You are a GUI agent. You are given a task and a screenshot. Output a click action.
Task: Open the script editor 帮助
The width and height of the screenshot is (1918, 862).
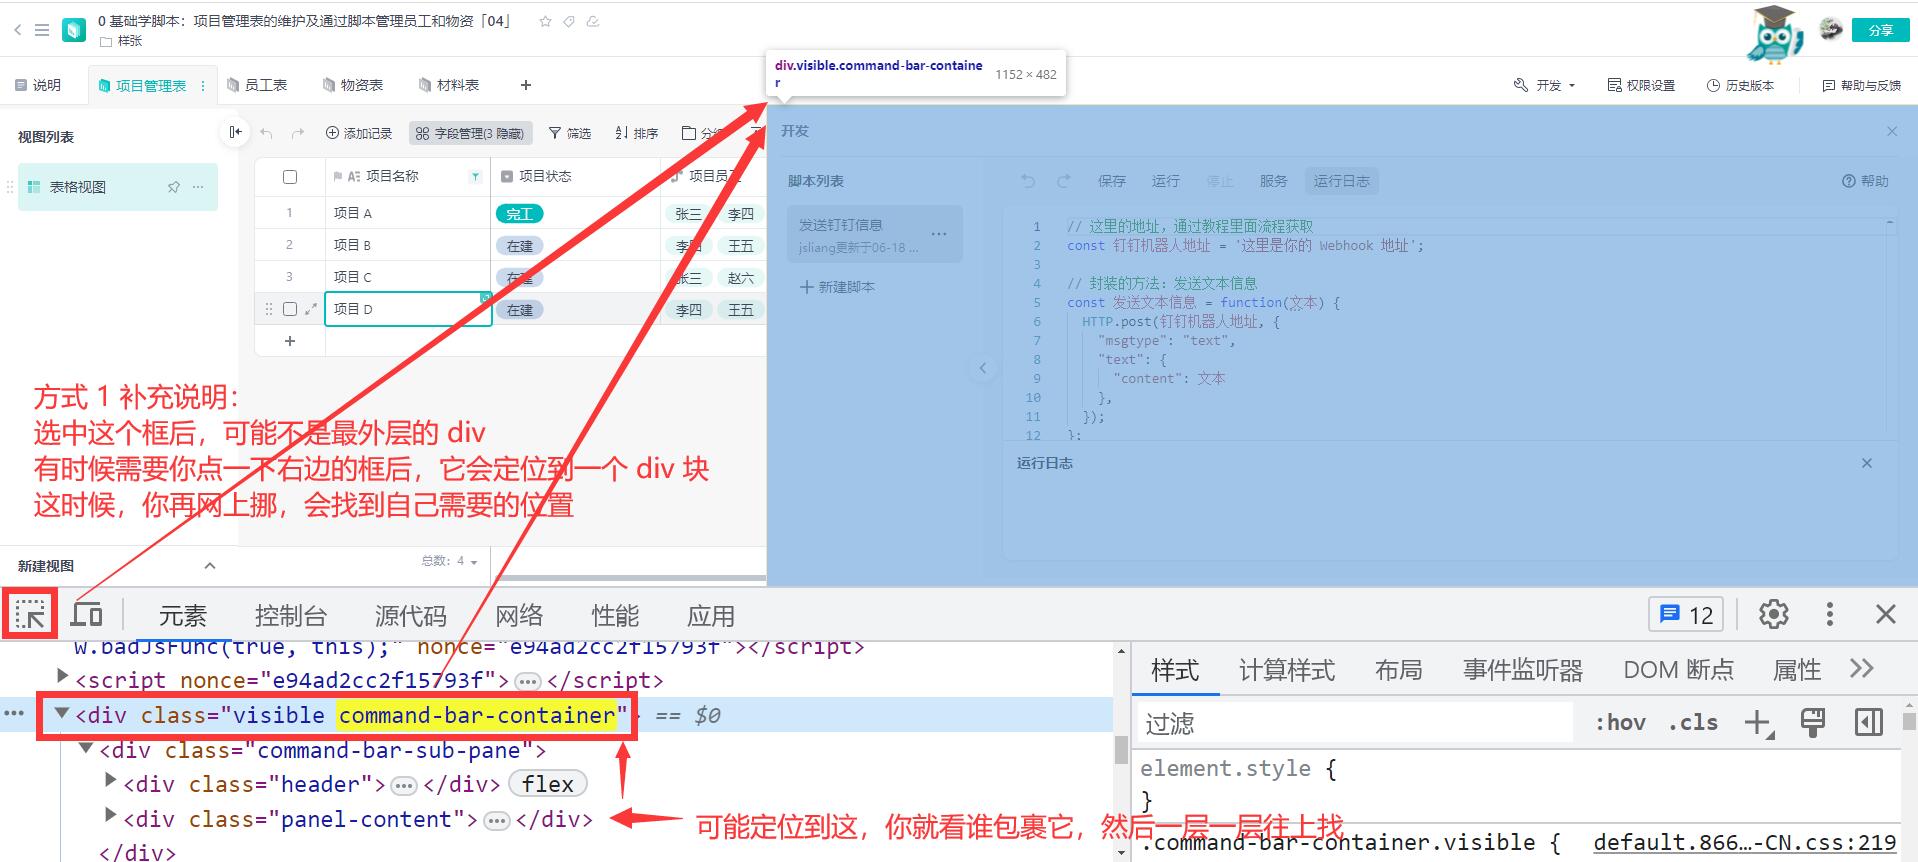click(1865, 181)
